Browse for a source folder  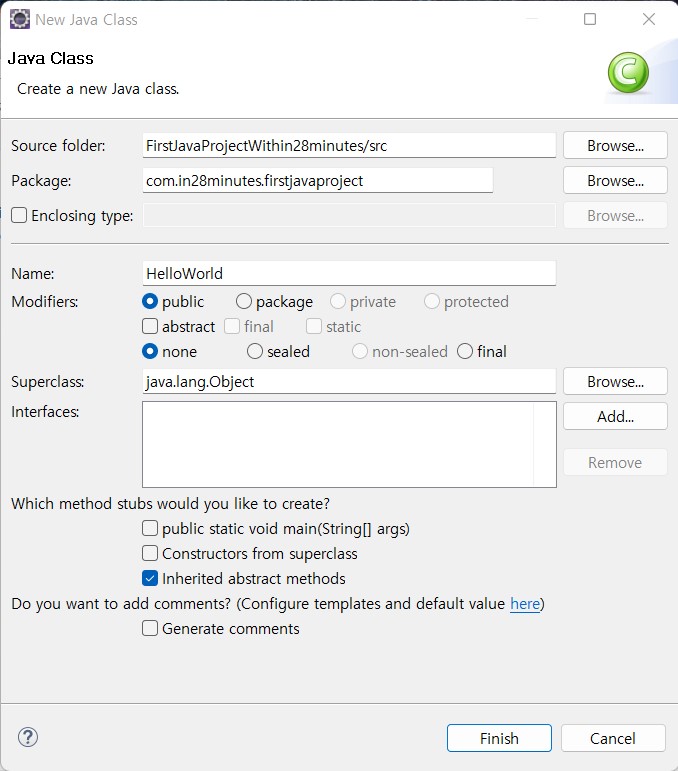pyautogui.click(x=614, y=145)
